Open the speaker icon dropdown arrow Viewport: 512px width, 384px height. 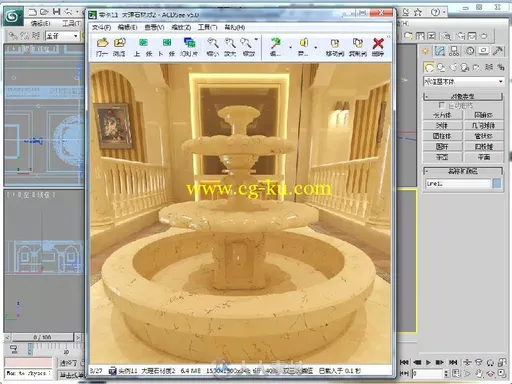coord(316,47)
